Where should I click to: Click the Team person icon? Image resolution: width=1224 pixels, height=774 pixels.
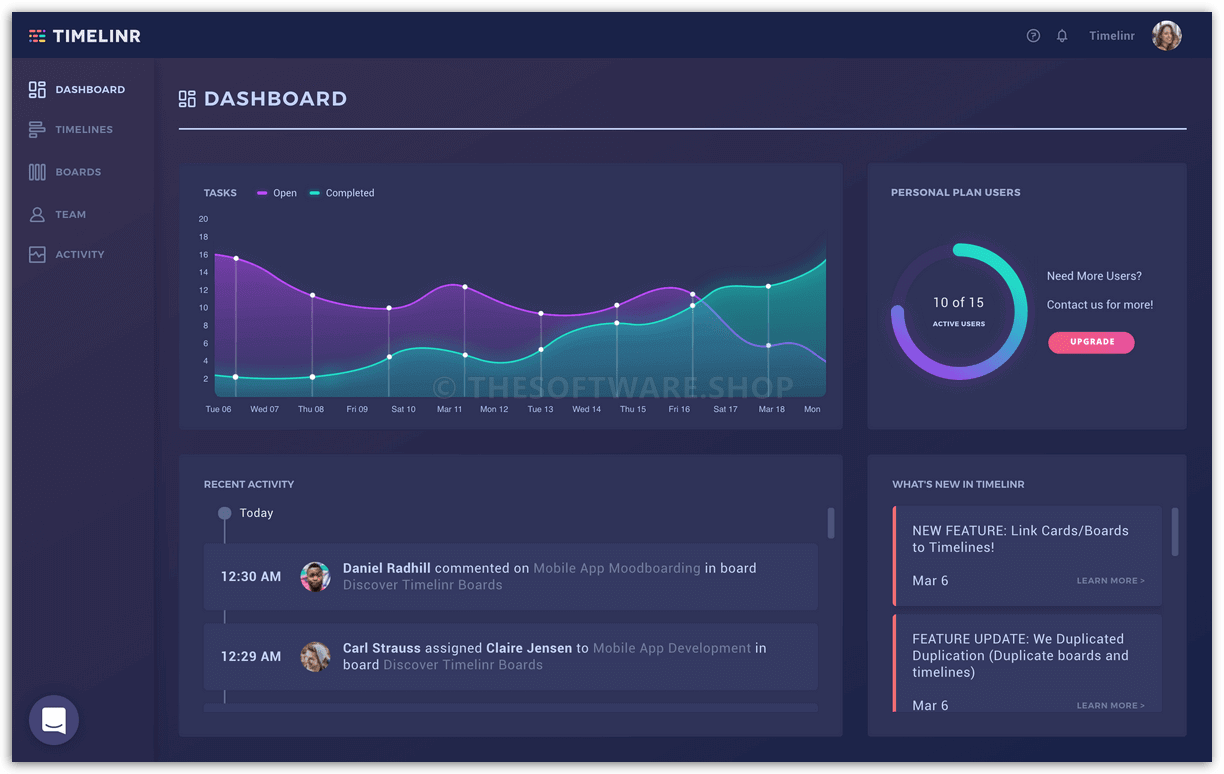click(37, 214)
